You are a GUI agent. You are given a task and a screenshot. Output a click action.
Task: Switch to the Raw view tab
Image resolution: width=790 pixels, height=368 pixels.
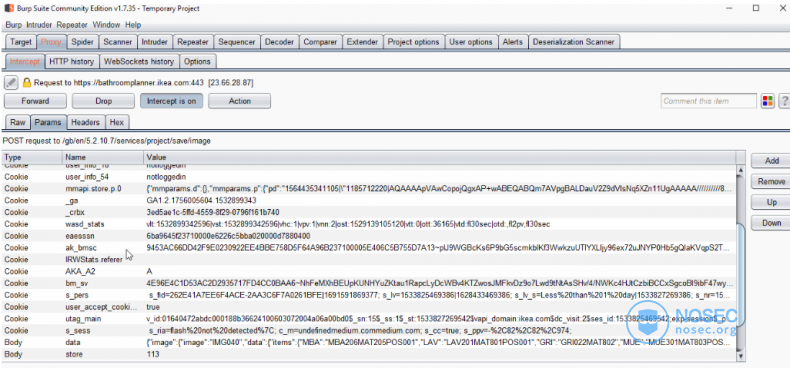(x=18, y=122)
